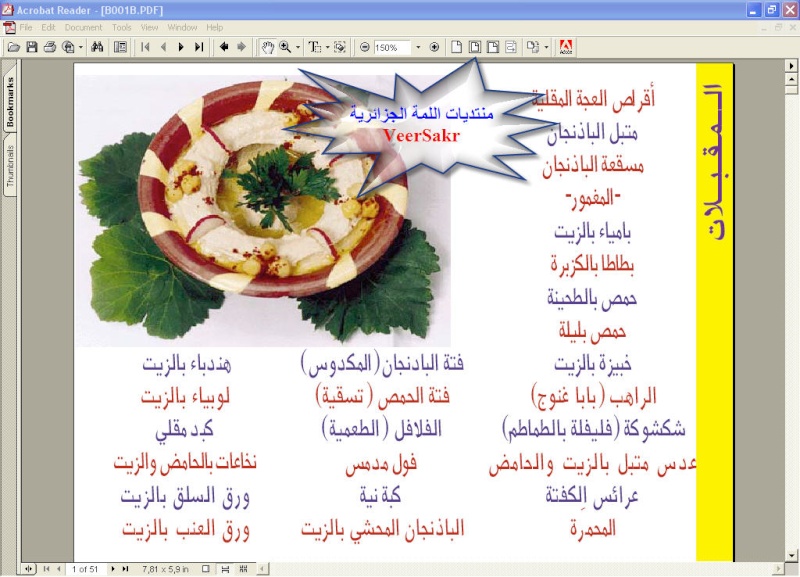
Task: Jump to last page in top toolbar
Action: tap(199, 47)
